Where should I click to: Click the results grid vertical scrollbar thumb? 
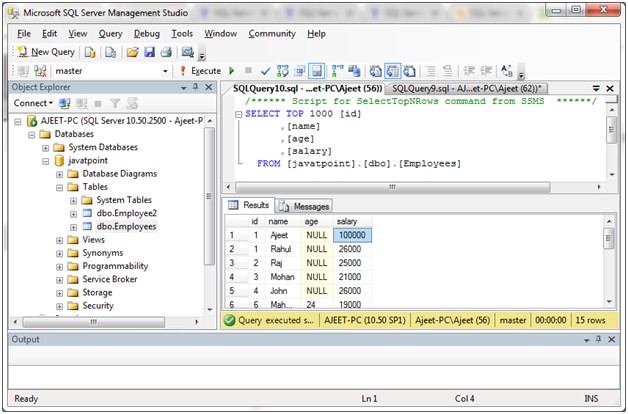coord(609,239)
